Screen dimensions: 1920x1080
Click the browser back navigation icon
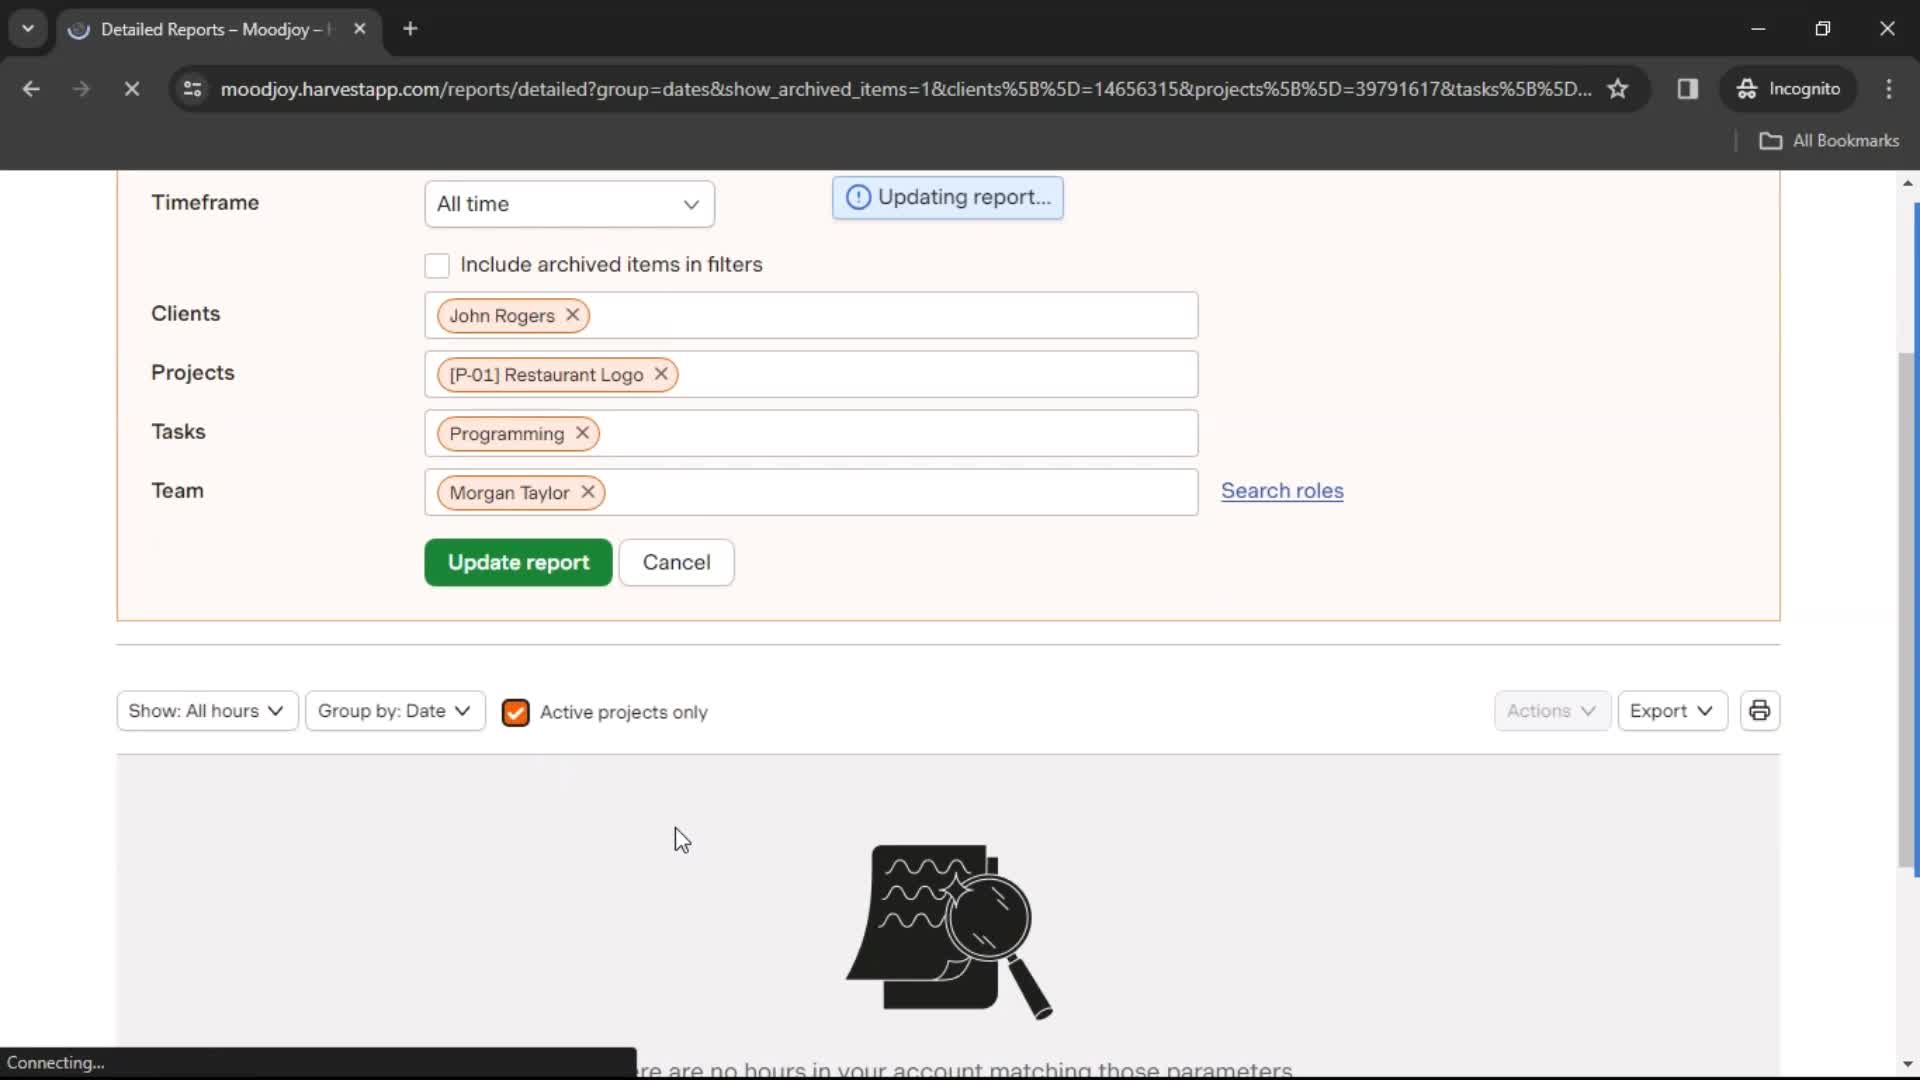point(32,88)
